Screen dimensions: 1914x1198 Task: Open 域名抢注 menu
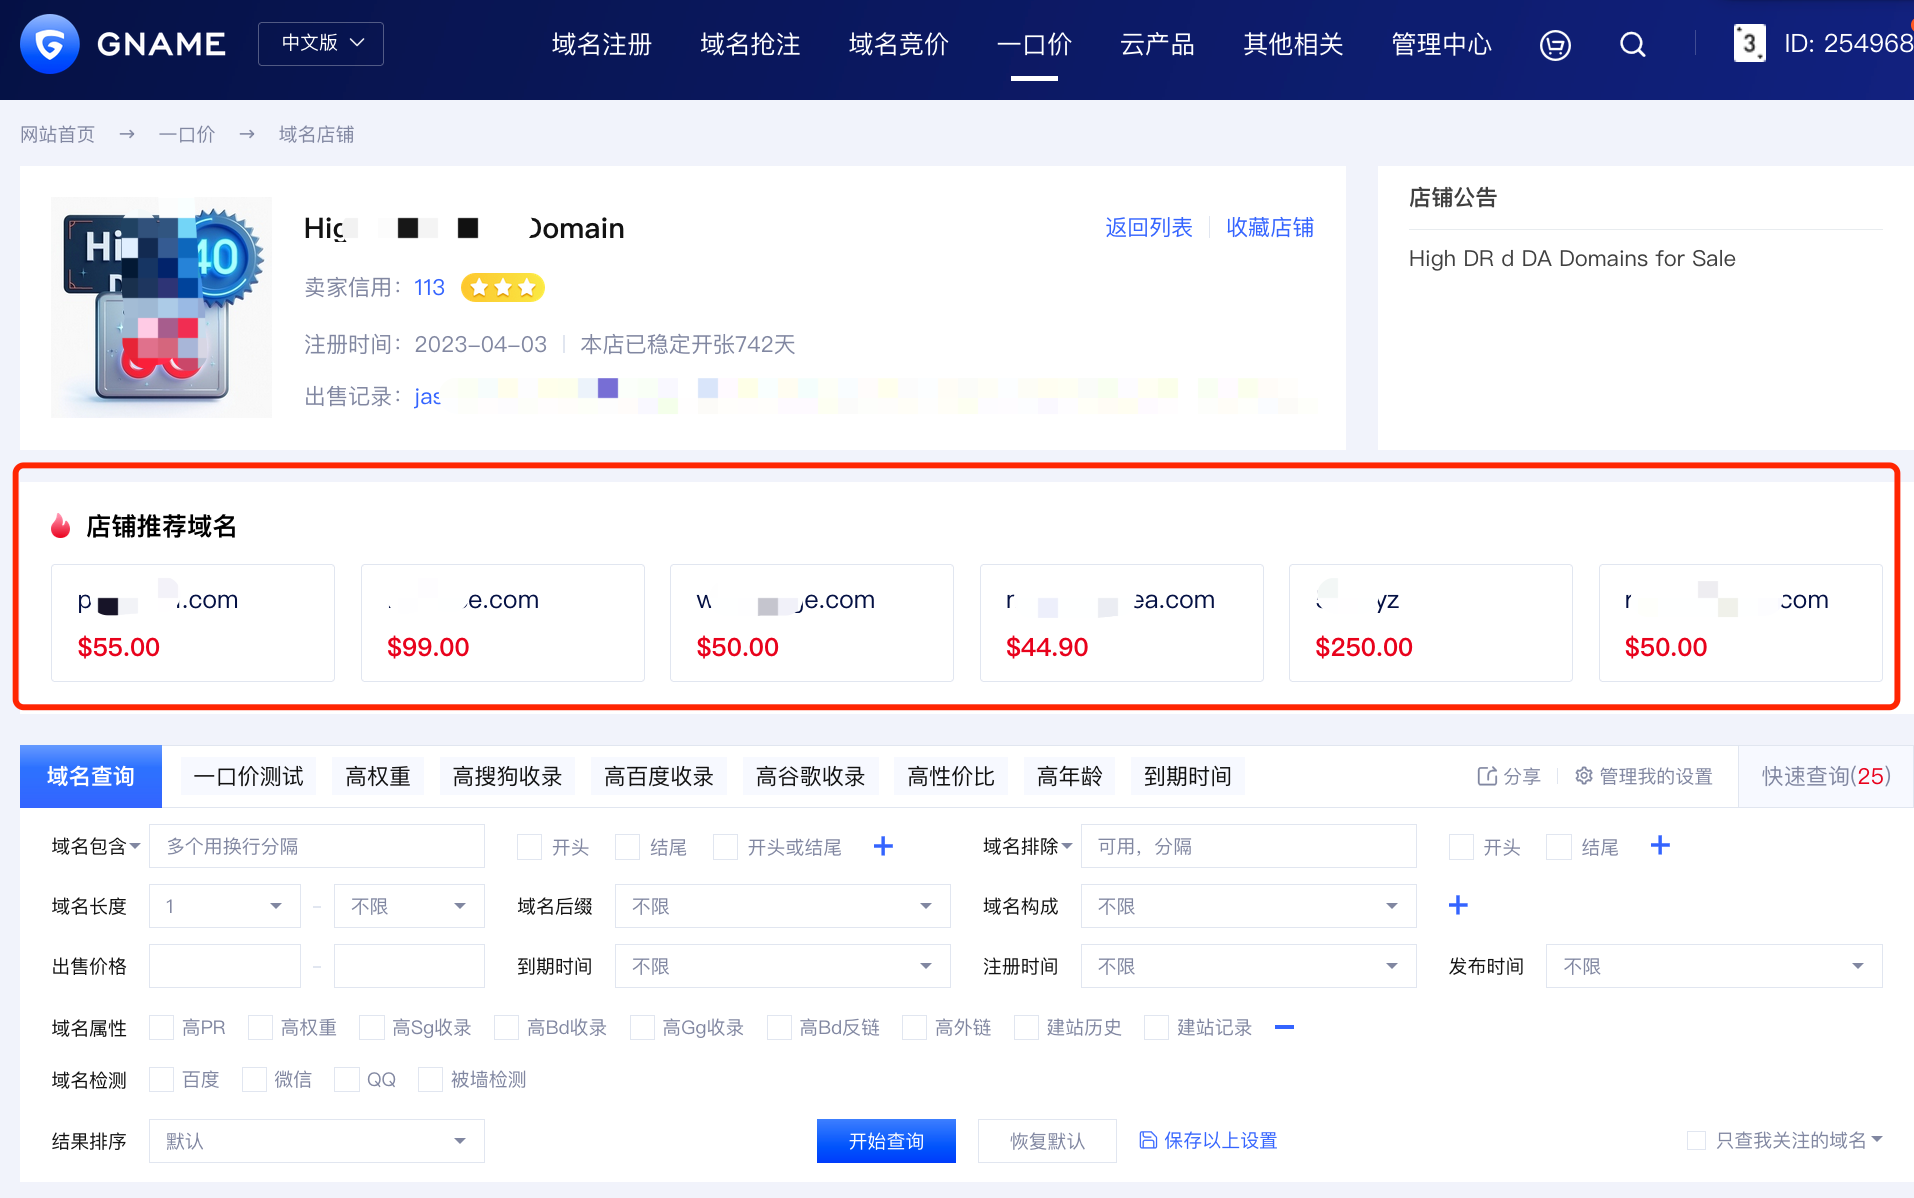750,44
